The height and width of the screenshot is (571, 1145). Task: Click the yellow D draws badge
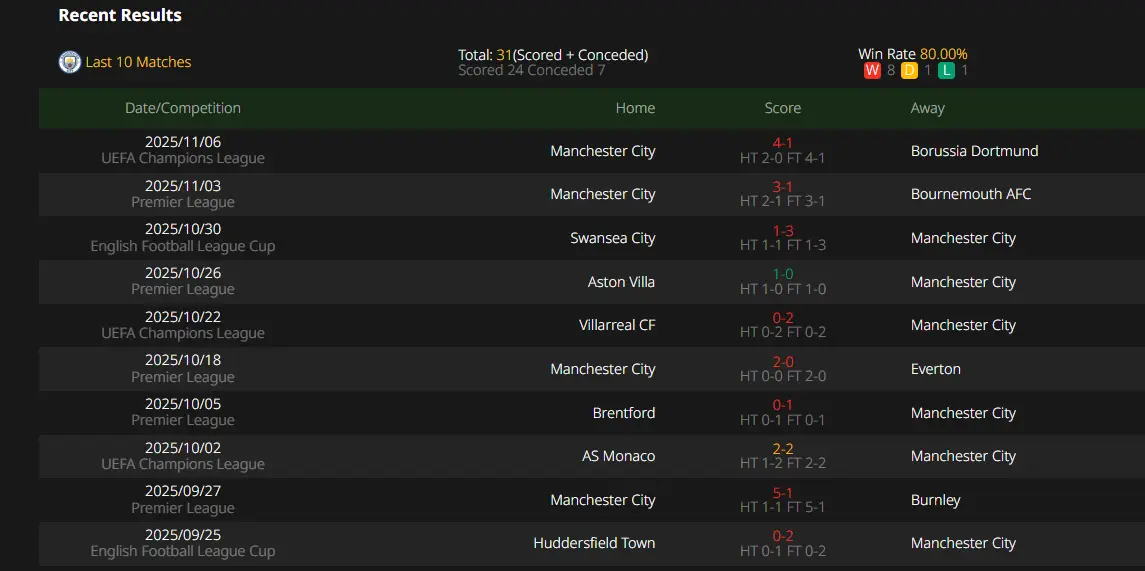[909, 70]
